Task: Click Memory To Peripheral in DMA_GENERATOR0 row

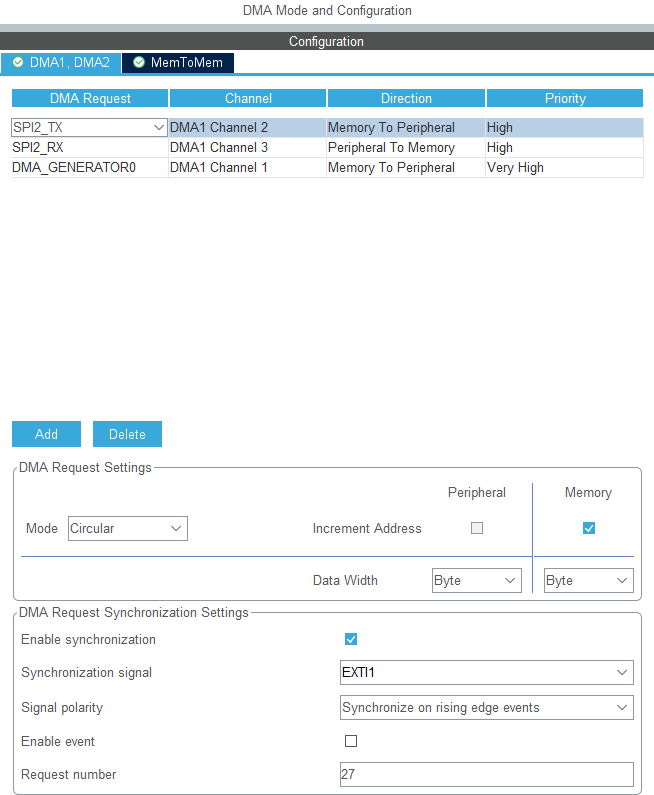Action: pos(406,168)
